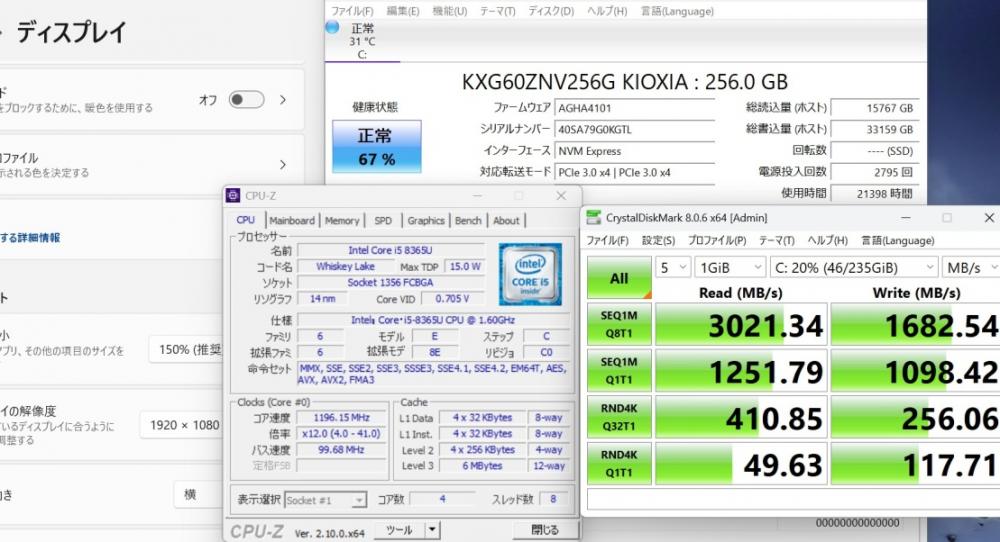Click the 正常 67% health status button
1000x542 pixels.
click(x=377, y=147)
